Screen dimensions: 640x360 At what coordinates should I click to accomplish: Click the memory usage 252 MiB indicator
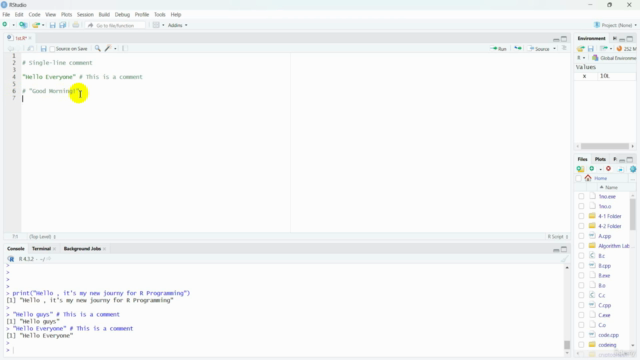point(627,49)
